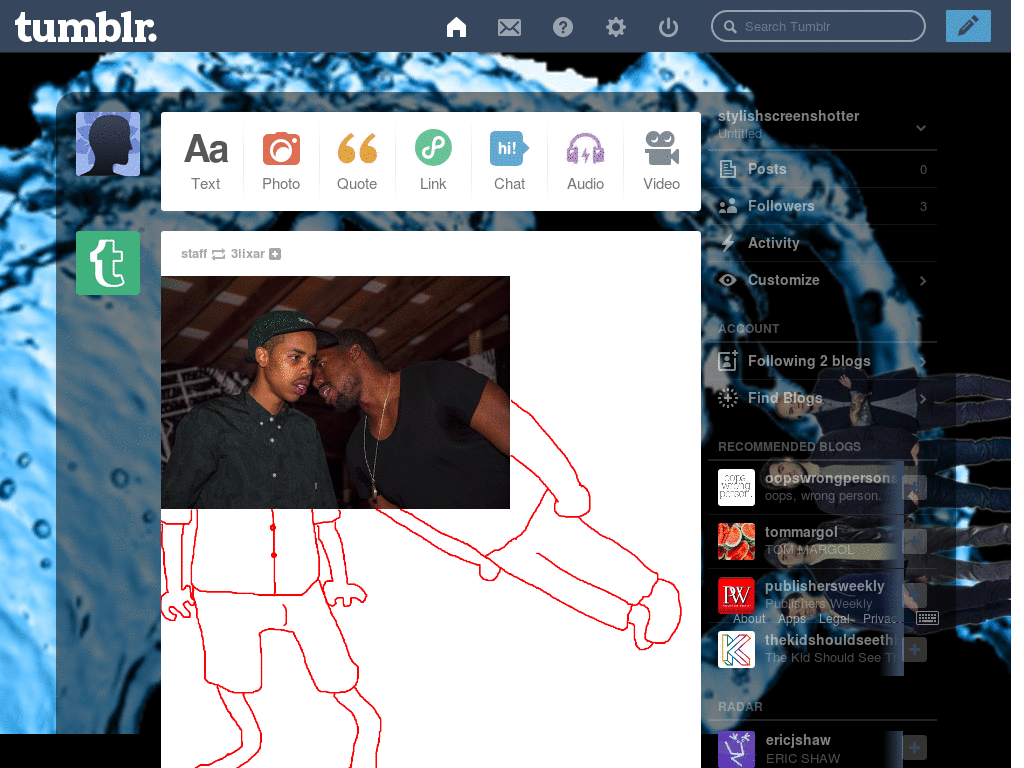Open the staff blog link
The image size is (1024, 768).
(194, 254)
